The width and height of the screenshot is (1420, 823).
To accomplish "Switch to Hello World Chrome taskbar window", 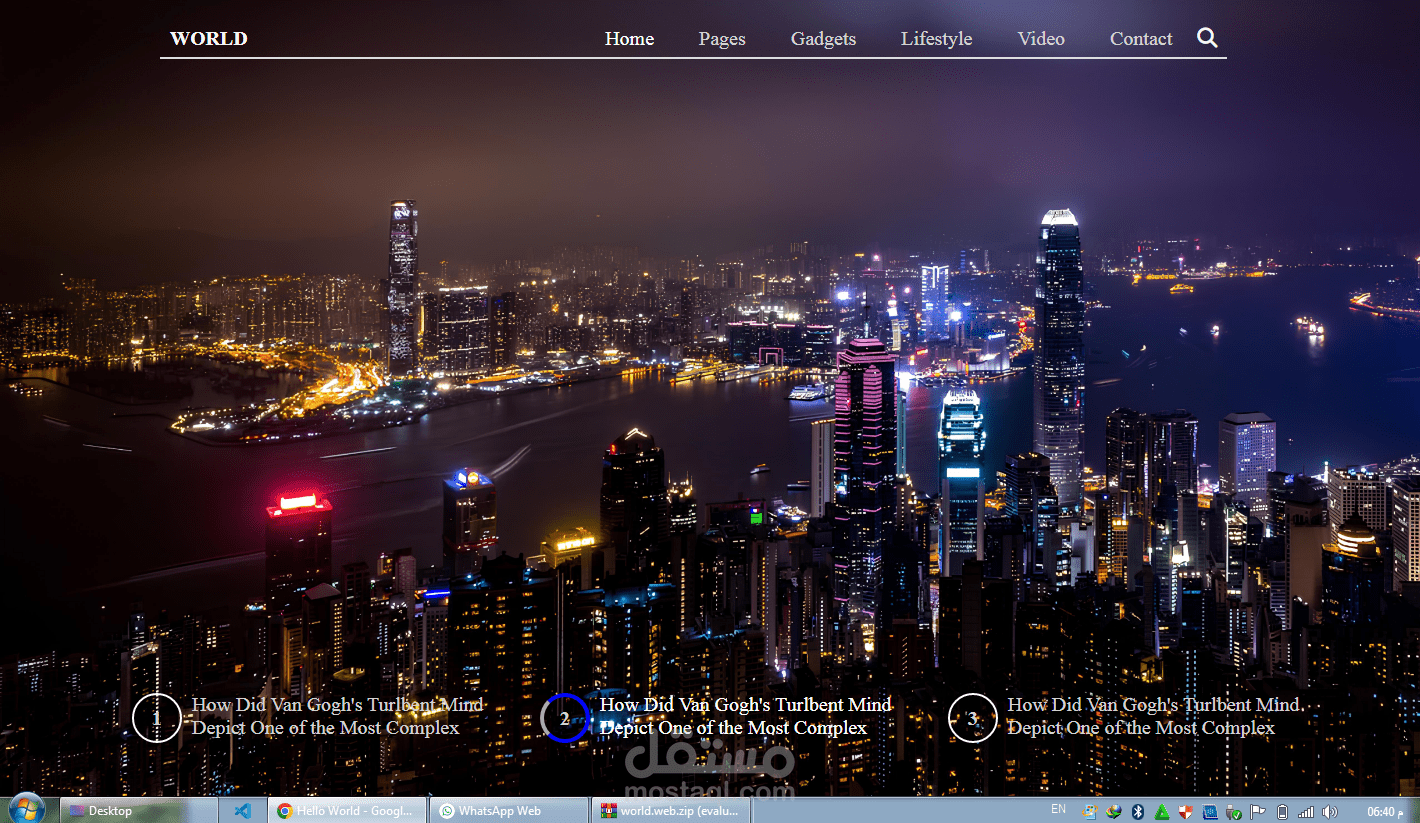I will click(x=347, y=810).
